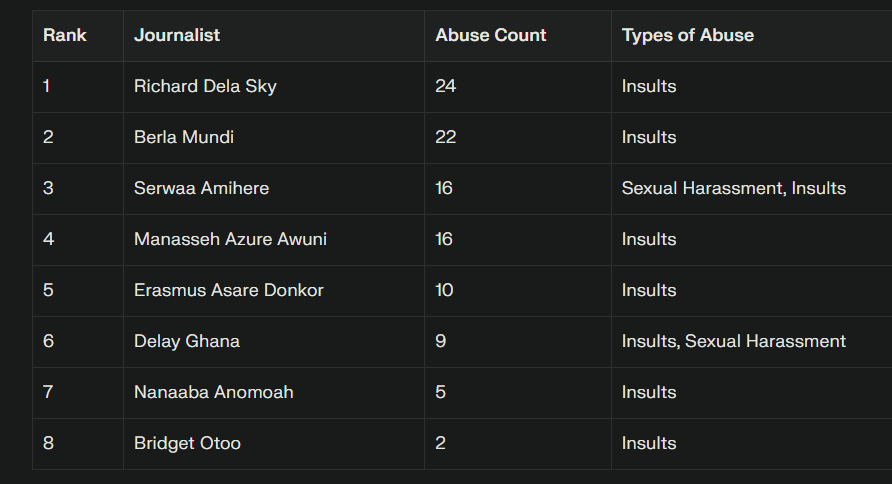Select Manasseh Azure Awuni cell

pos(230,239)
